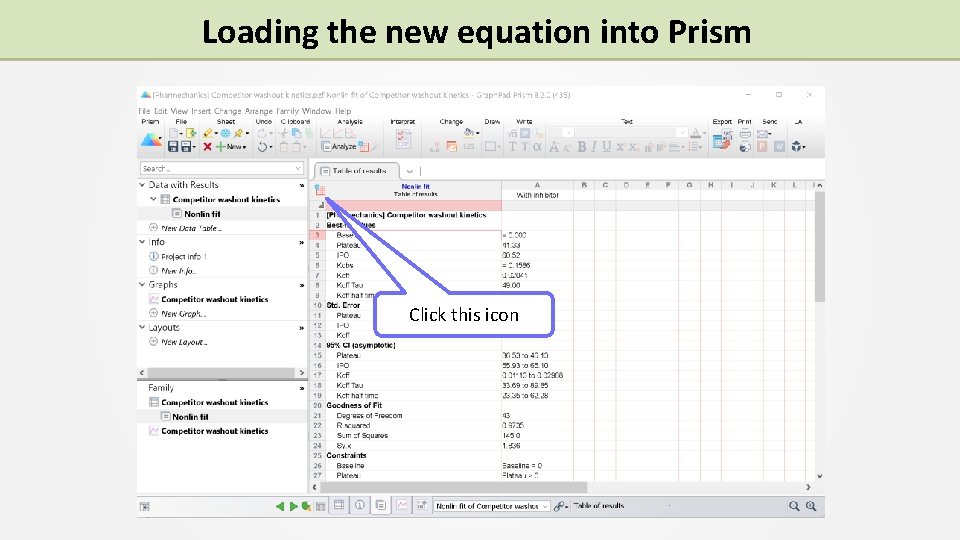Click the Undo arrow icon

262,147
